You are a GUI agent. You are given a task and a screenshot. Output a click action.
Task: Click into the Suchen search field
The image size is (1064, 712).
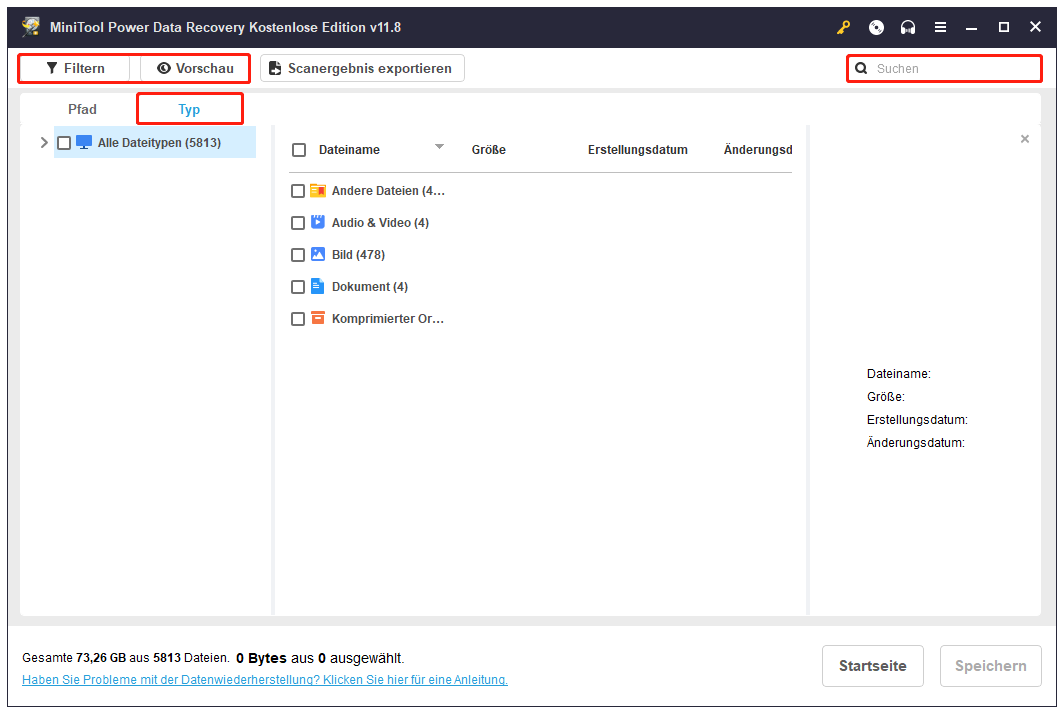click(x=945, y=69)
